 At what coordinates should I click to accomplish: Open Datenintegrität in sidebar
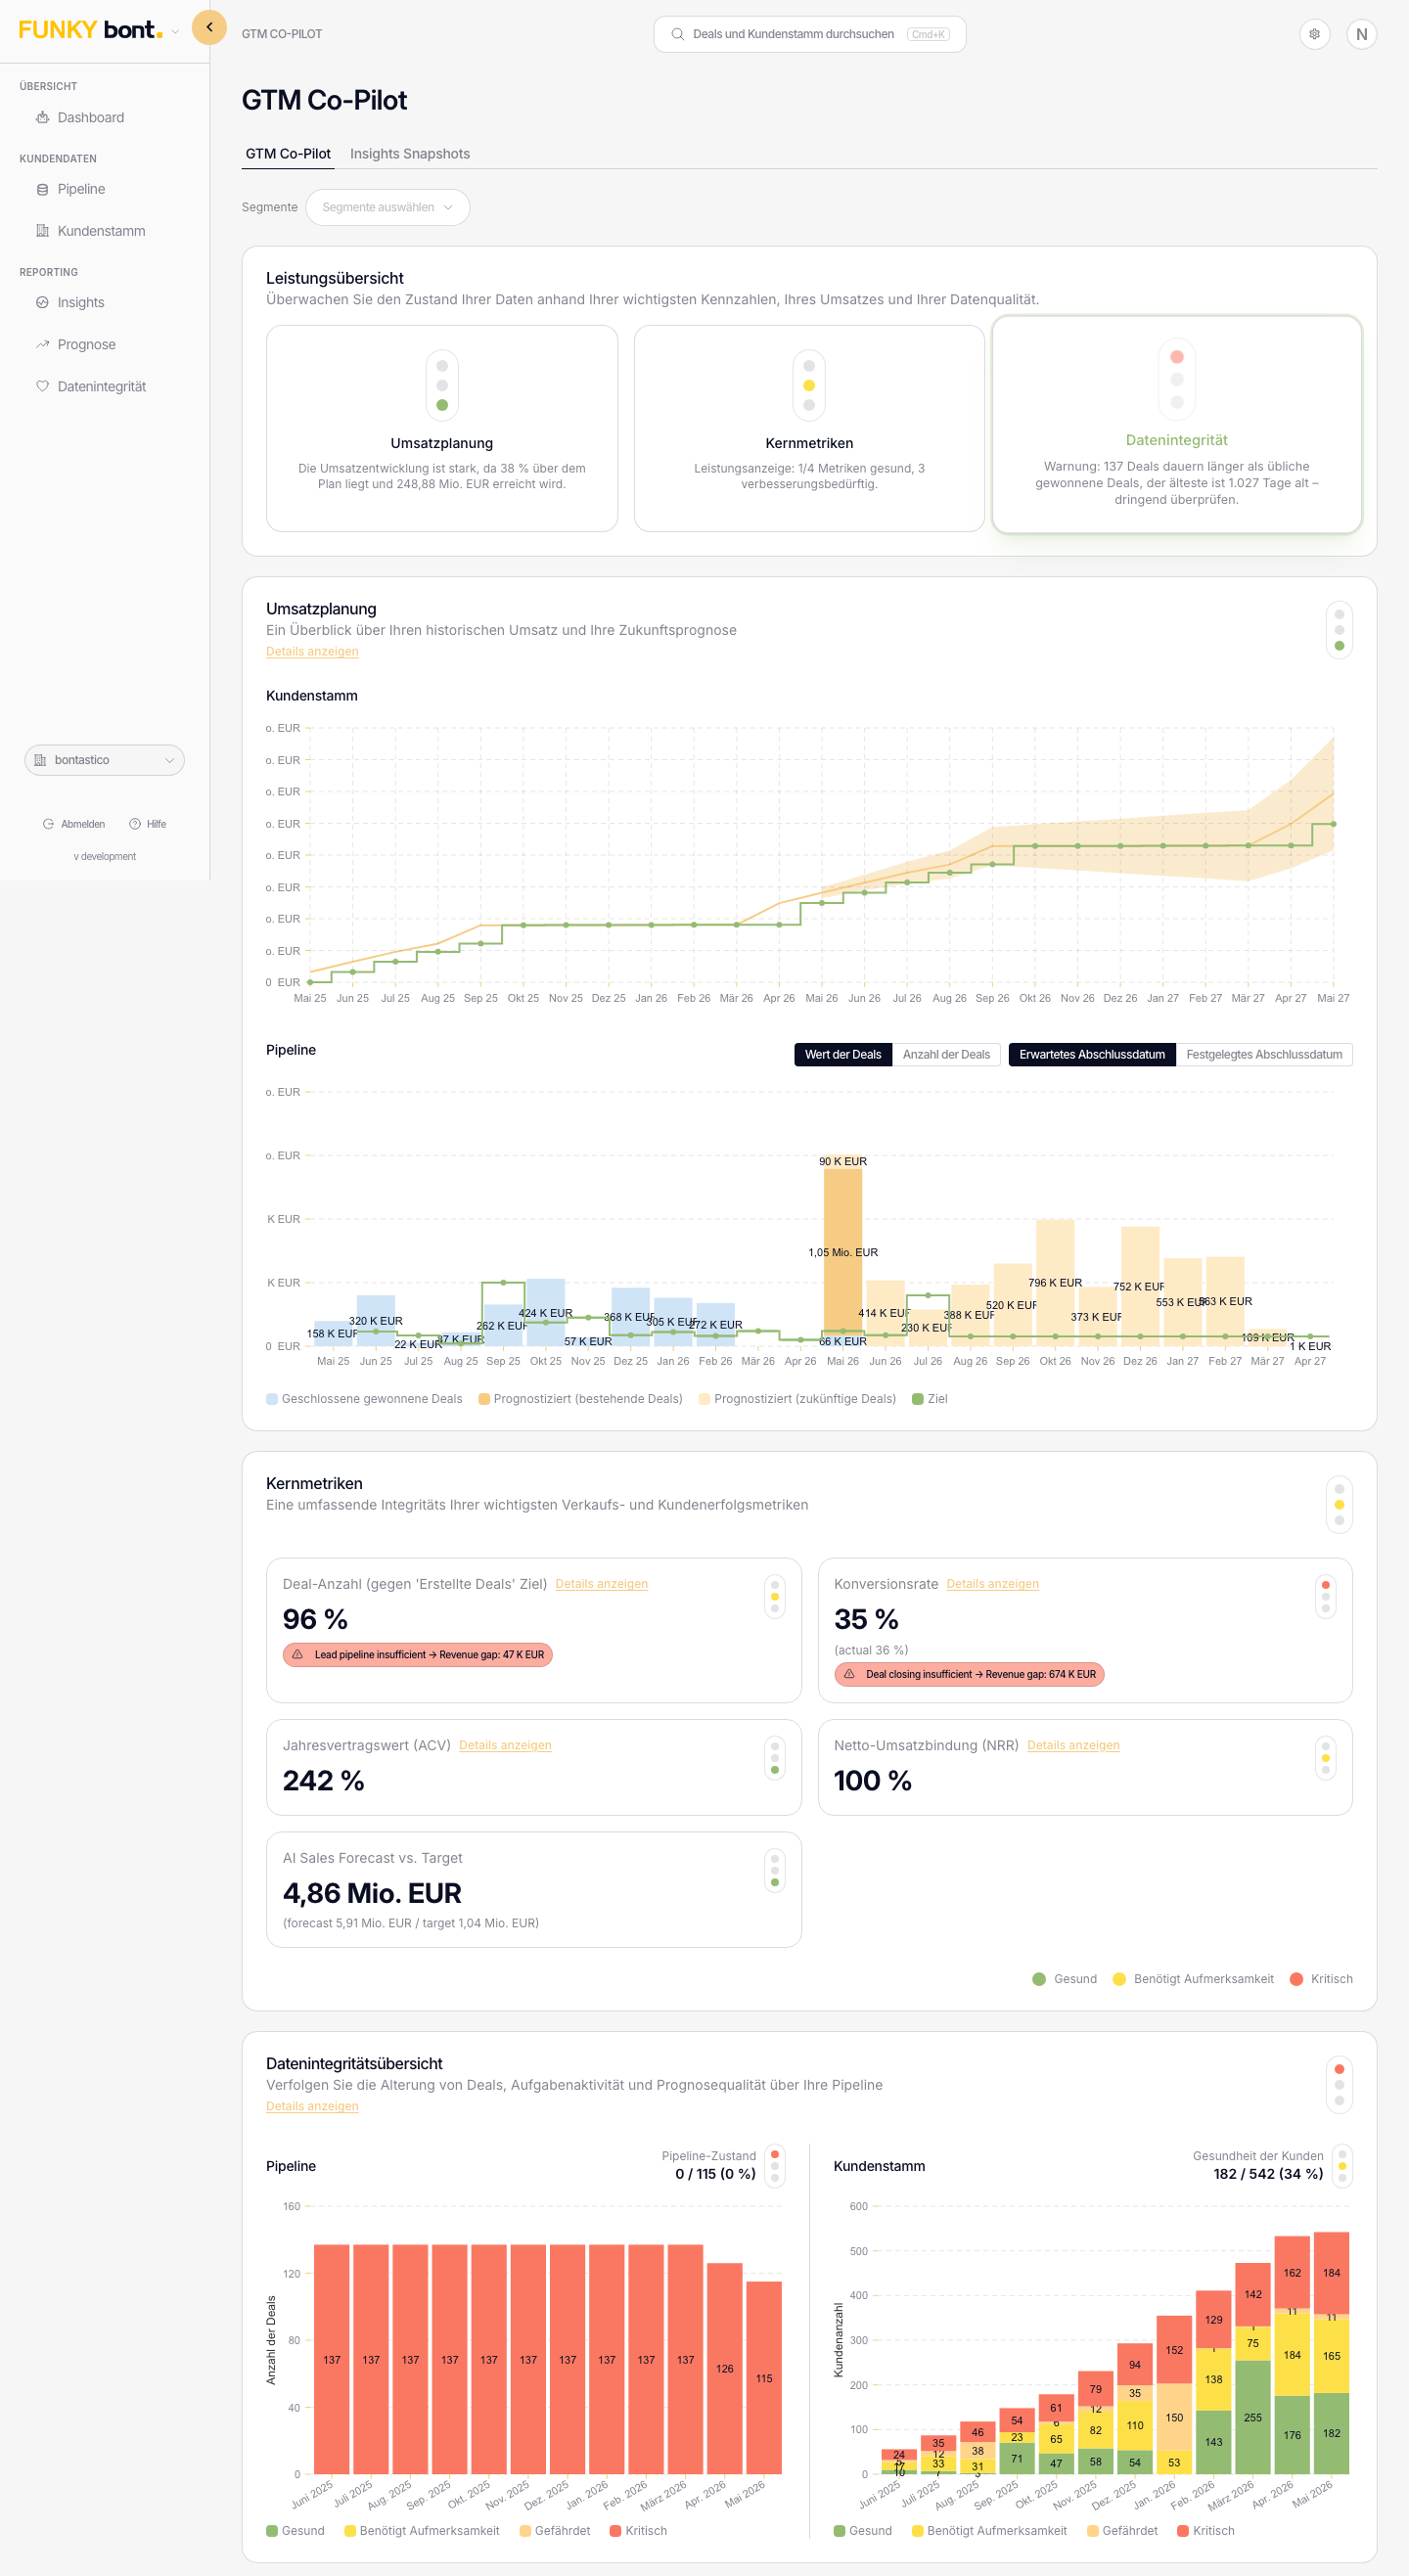[101, 386]
